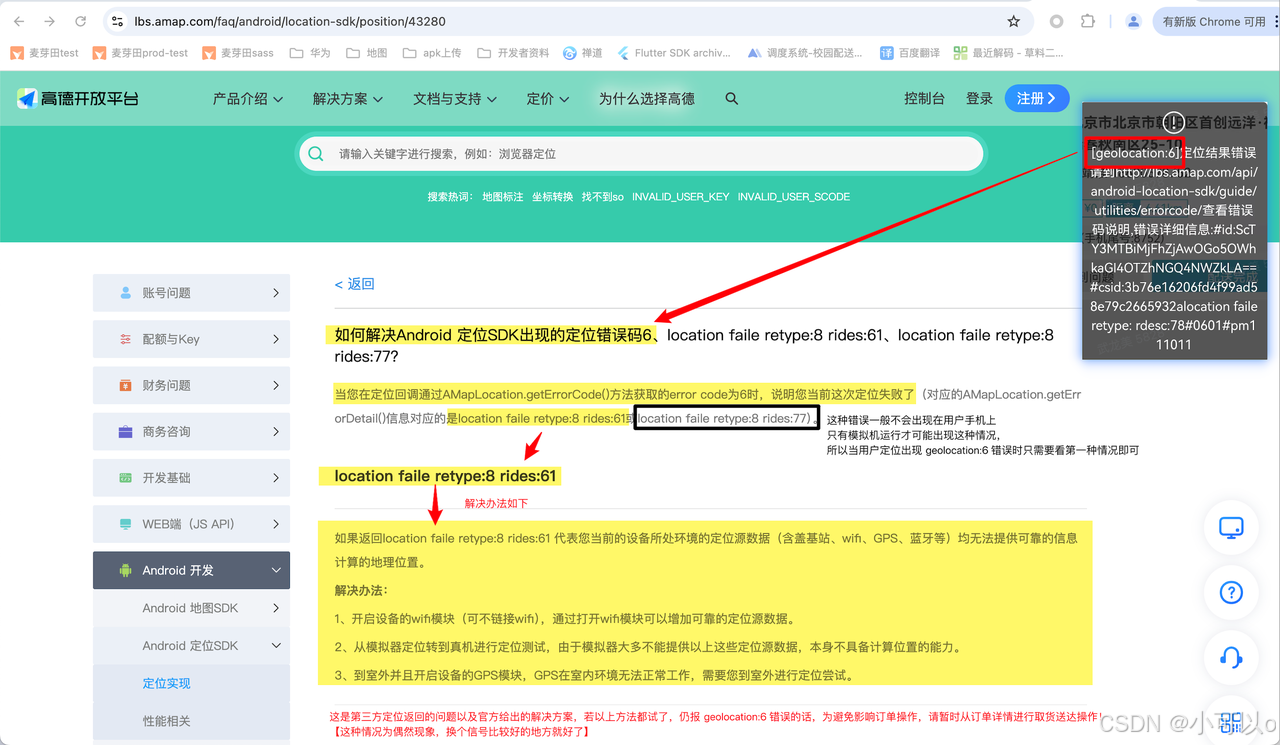Collapse the Android 定位SDK submenu
1280x745 pixels.
point(191,646)
